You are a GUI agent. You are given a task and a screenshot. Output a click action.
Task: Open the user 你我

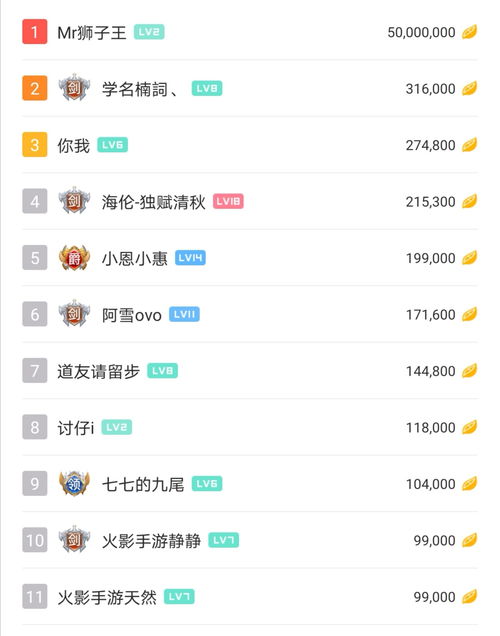(73, 145)
